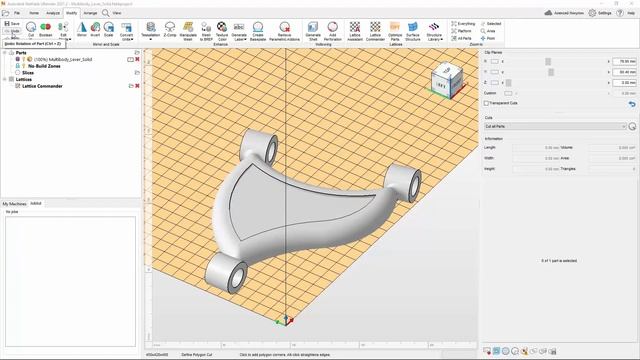This screenshot has height=360, width=640.
Task: Click the view orientation cube
Action: tap(447, 81)
